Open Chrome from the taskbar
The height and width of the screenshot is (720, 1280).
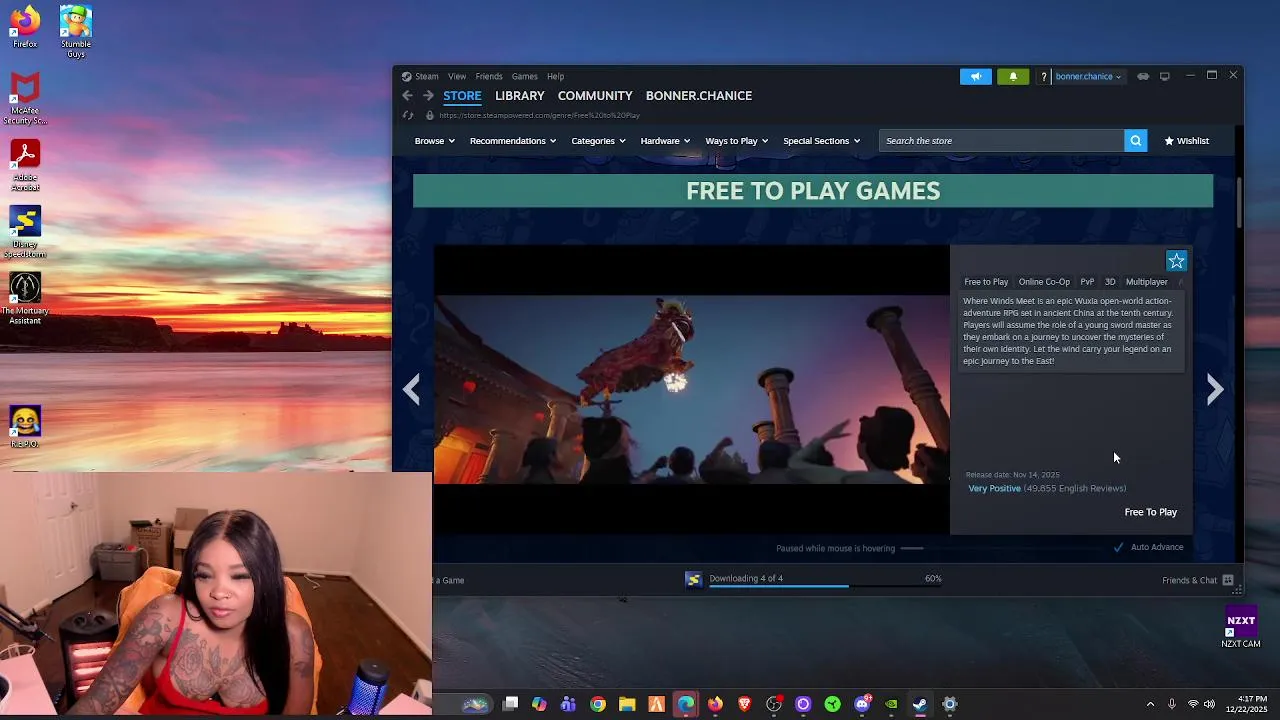point(598,704)
